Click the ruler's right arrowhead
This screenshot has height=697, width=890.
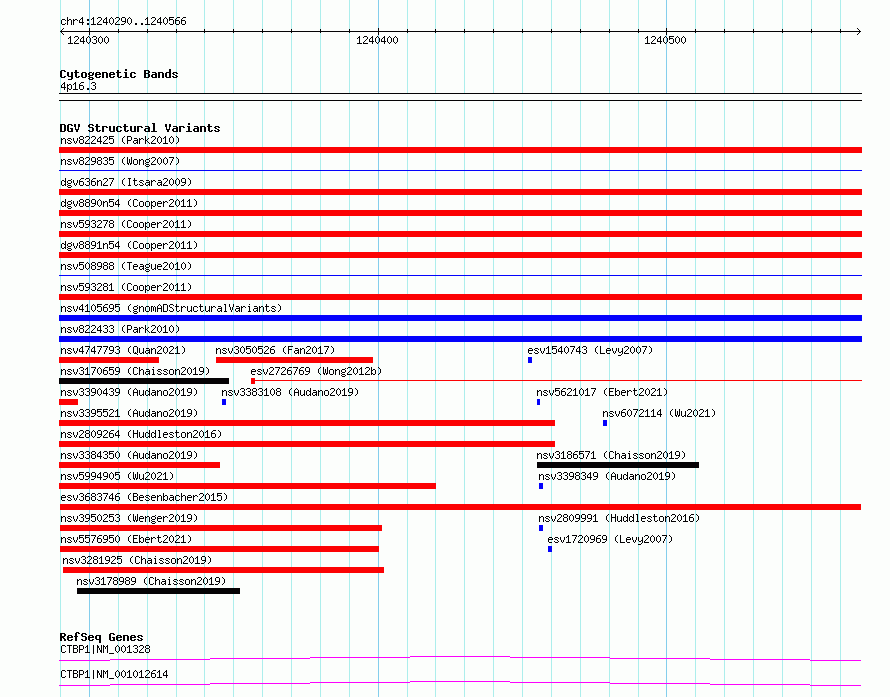(859, 31)
